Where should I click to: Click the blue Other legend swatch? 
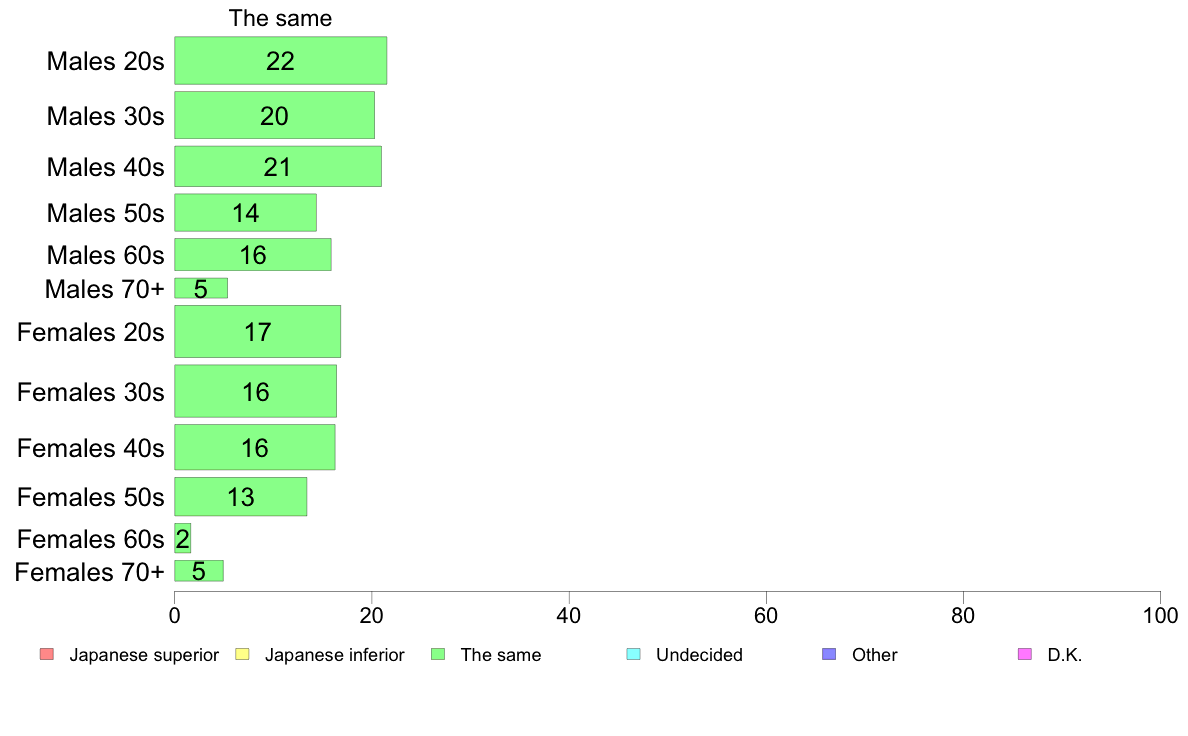click(x=830, y=654)
